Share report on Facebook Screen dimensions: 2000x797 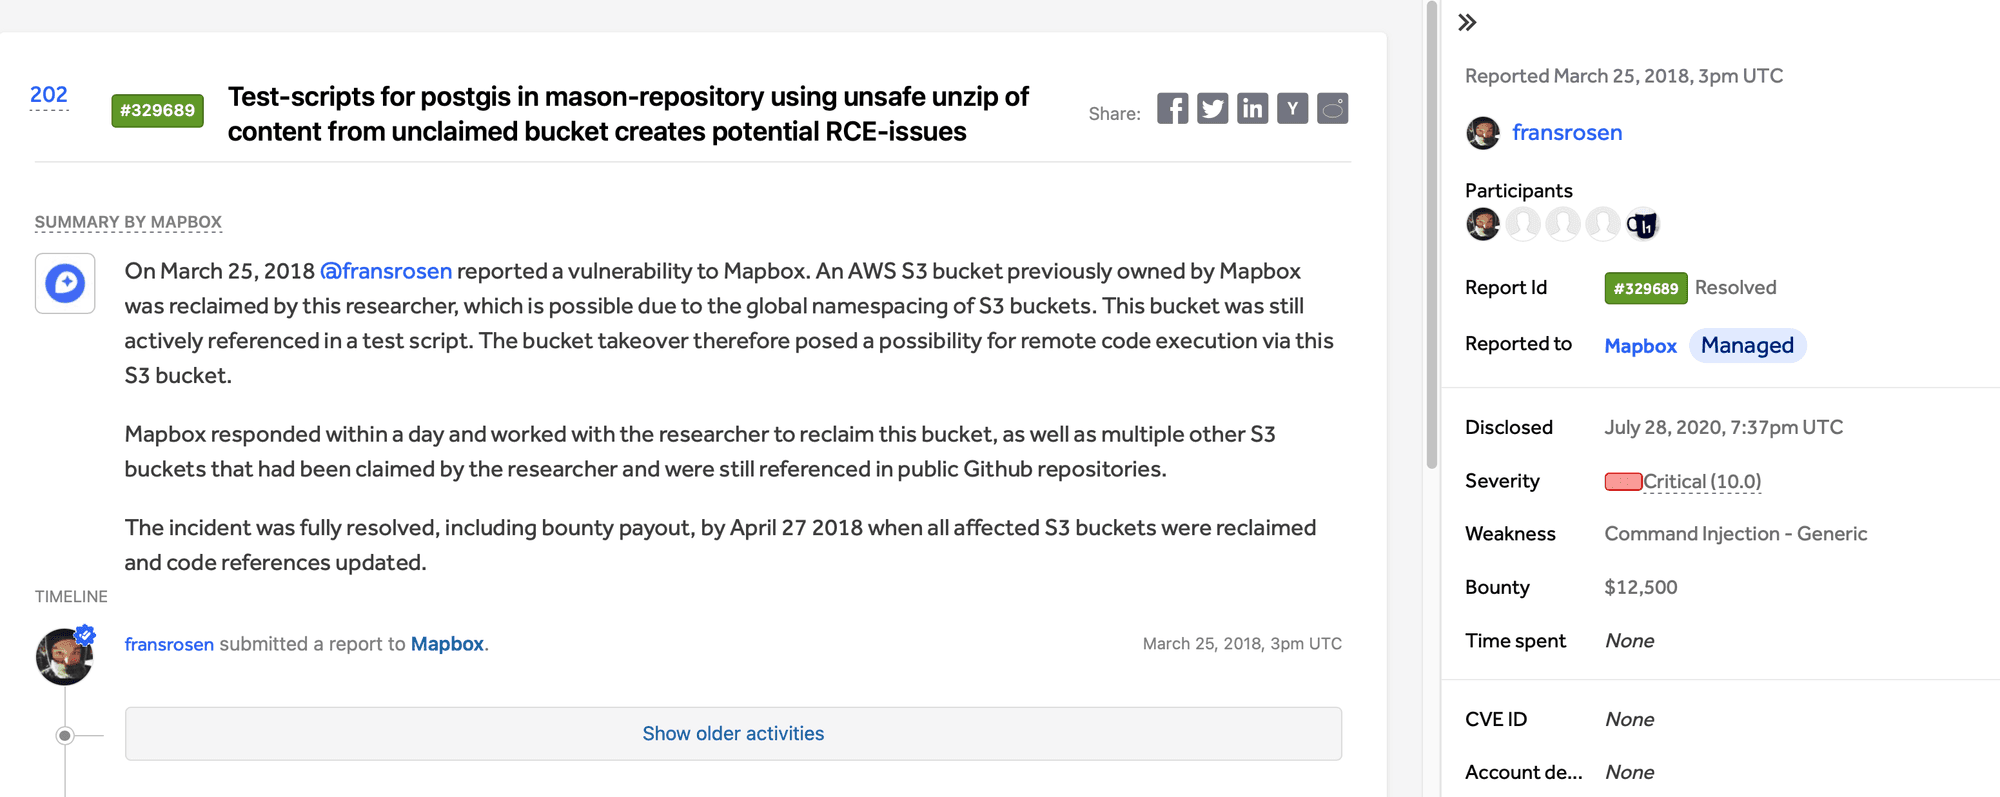1172,109
